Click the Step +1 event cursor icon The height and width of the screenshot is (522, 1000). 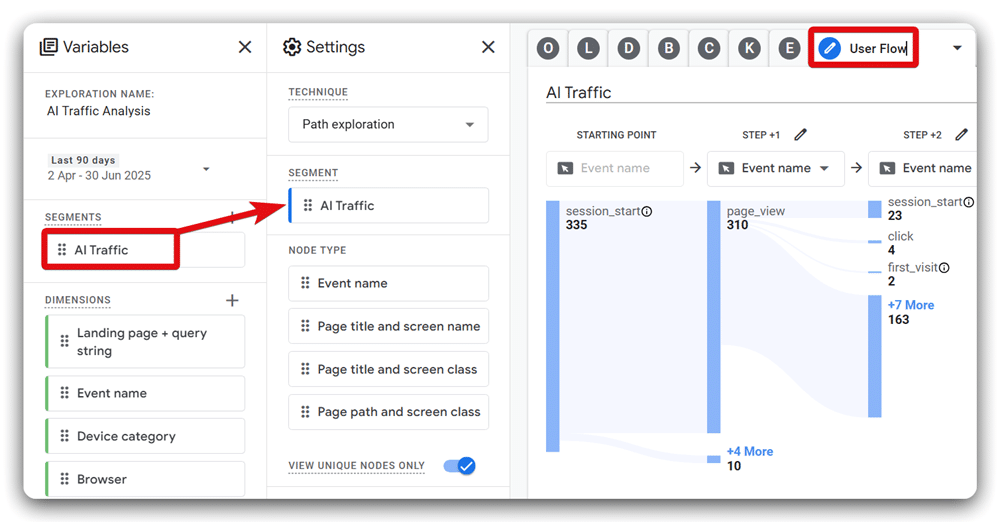click(x=726, y=168)
